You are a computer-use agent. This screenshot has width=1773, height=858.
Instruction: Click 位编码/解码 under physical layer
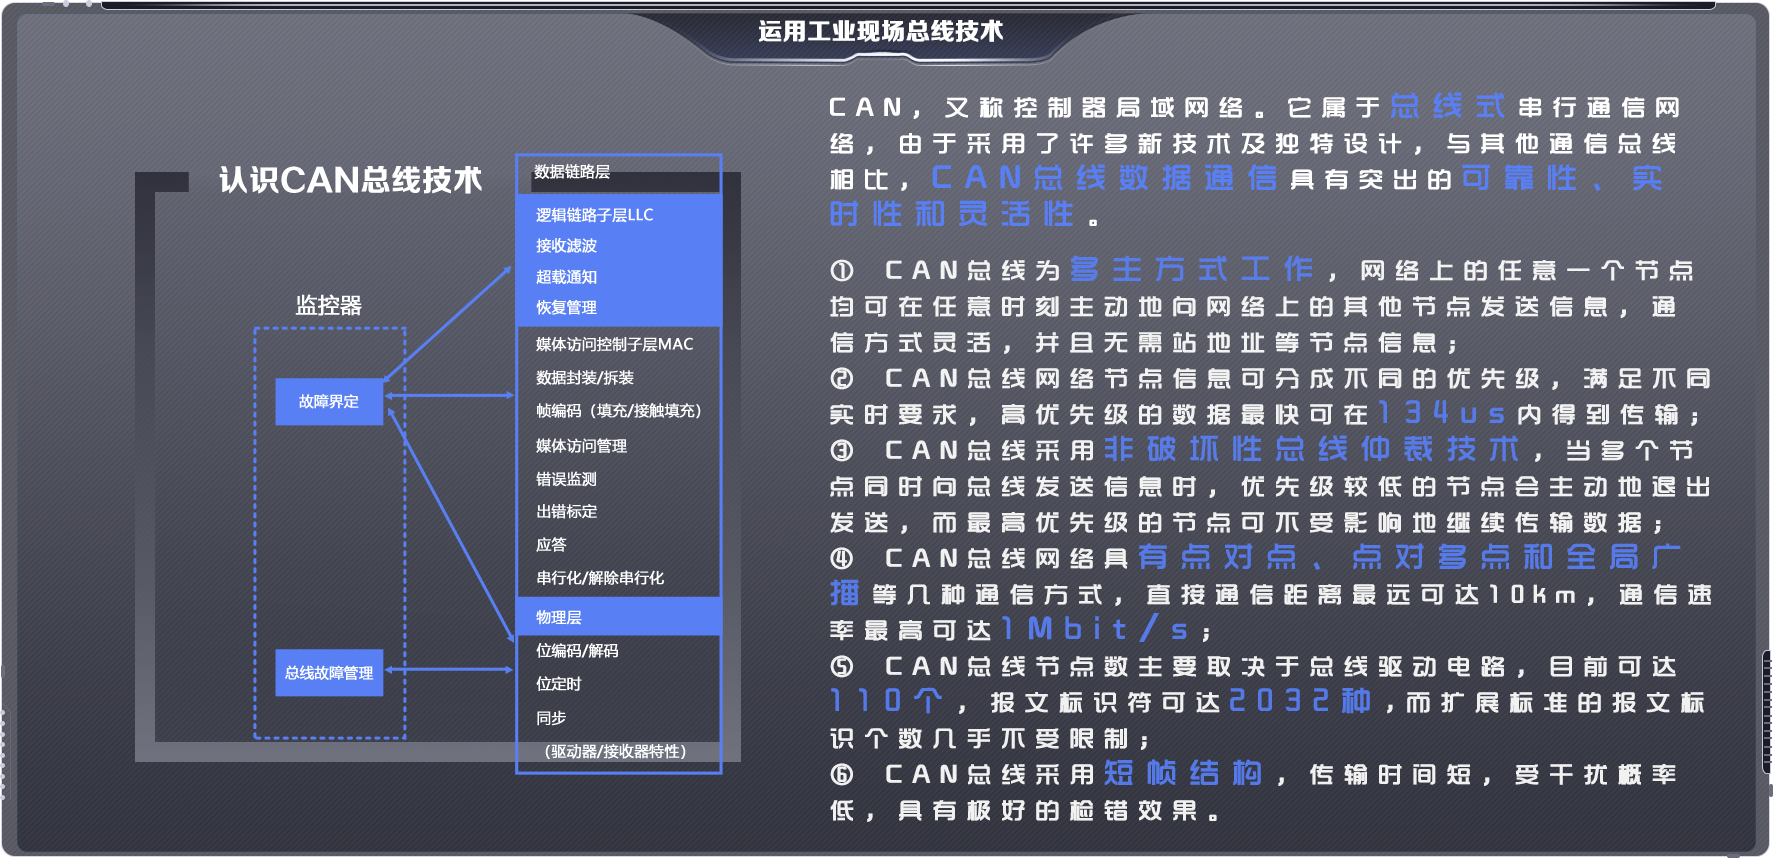click(576, 650)
